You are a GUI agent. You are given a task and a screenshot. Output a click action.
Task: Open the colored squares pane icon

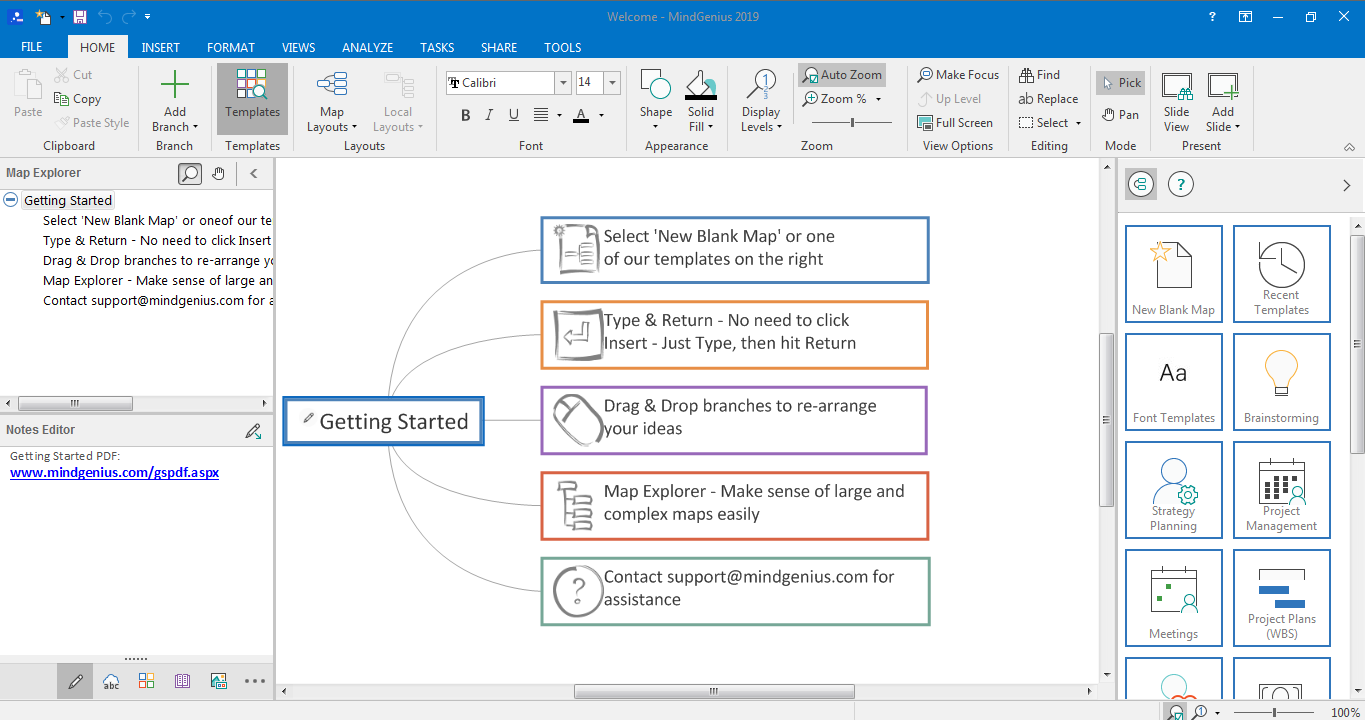[147, 682]
